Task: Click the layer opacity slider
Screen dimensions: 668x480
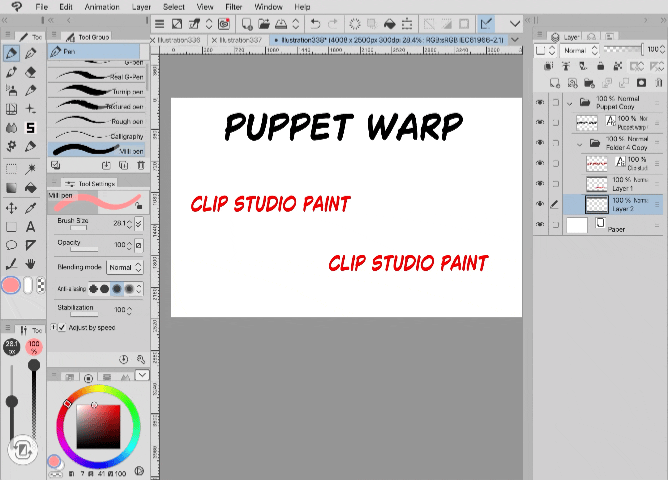Action: tap(624, 50)
